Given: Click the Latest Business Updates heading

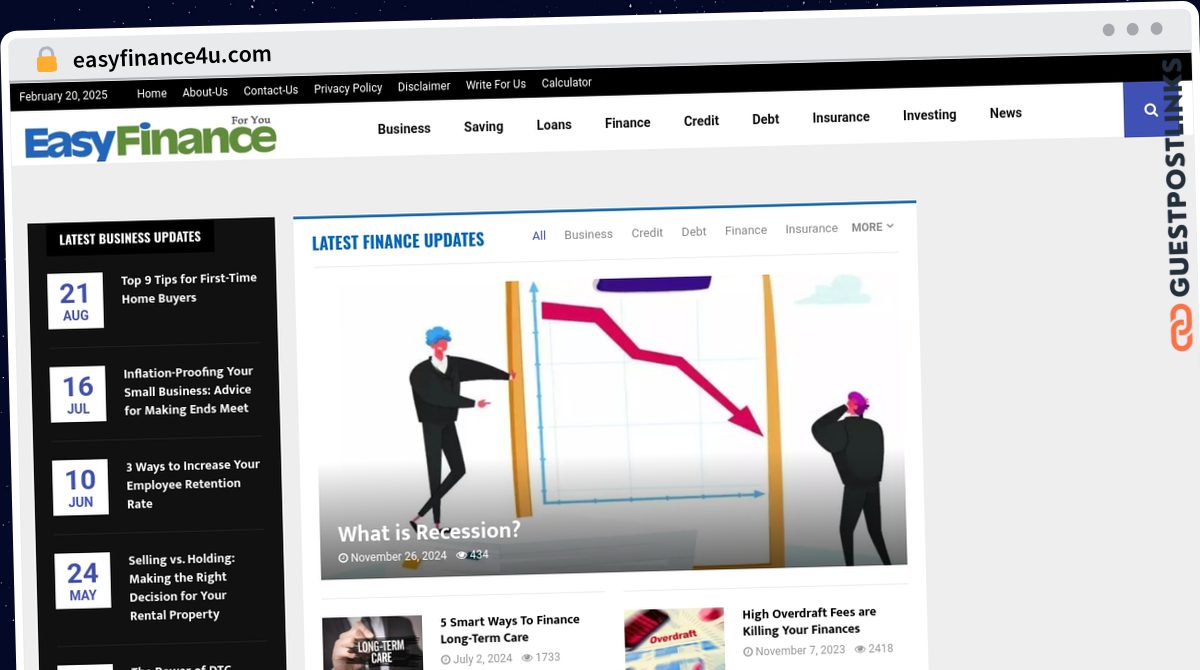Looking at the screenshot, I should 130,238.
